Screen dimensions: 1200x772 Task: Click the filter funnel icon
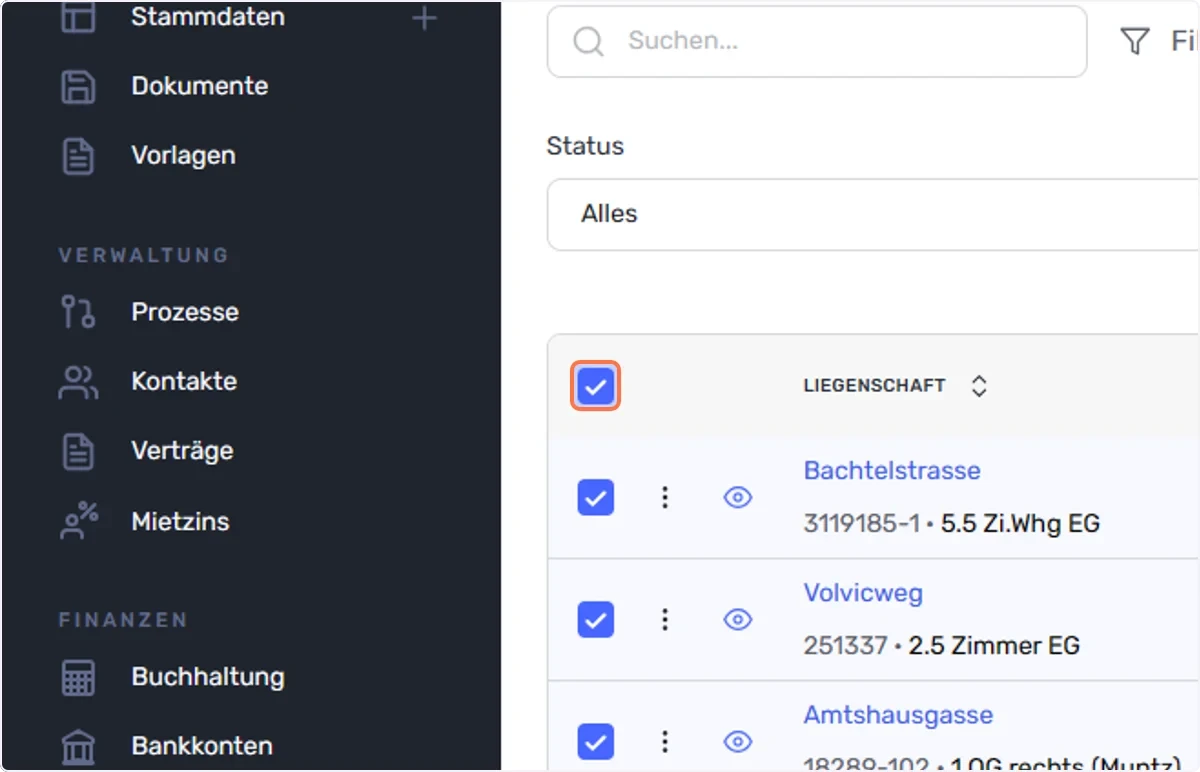[1135, 41]
